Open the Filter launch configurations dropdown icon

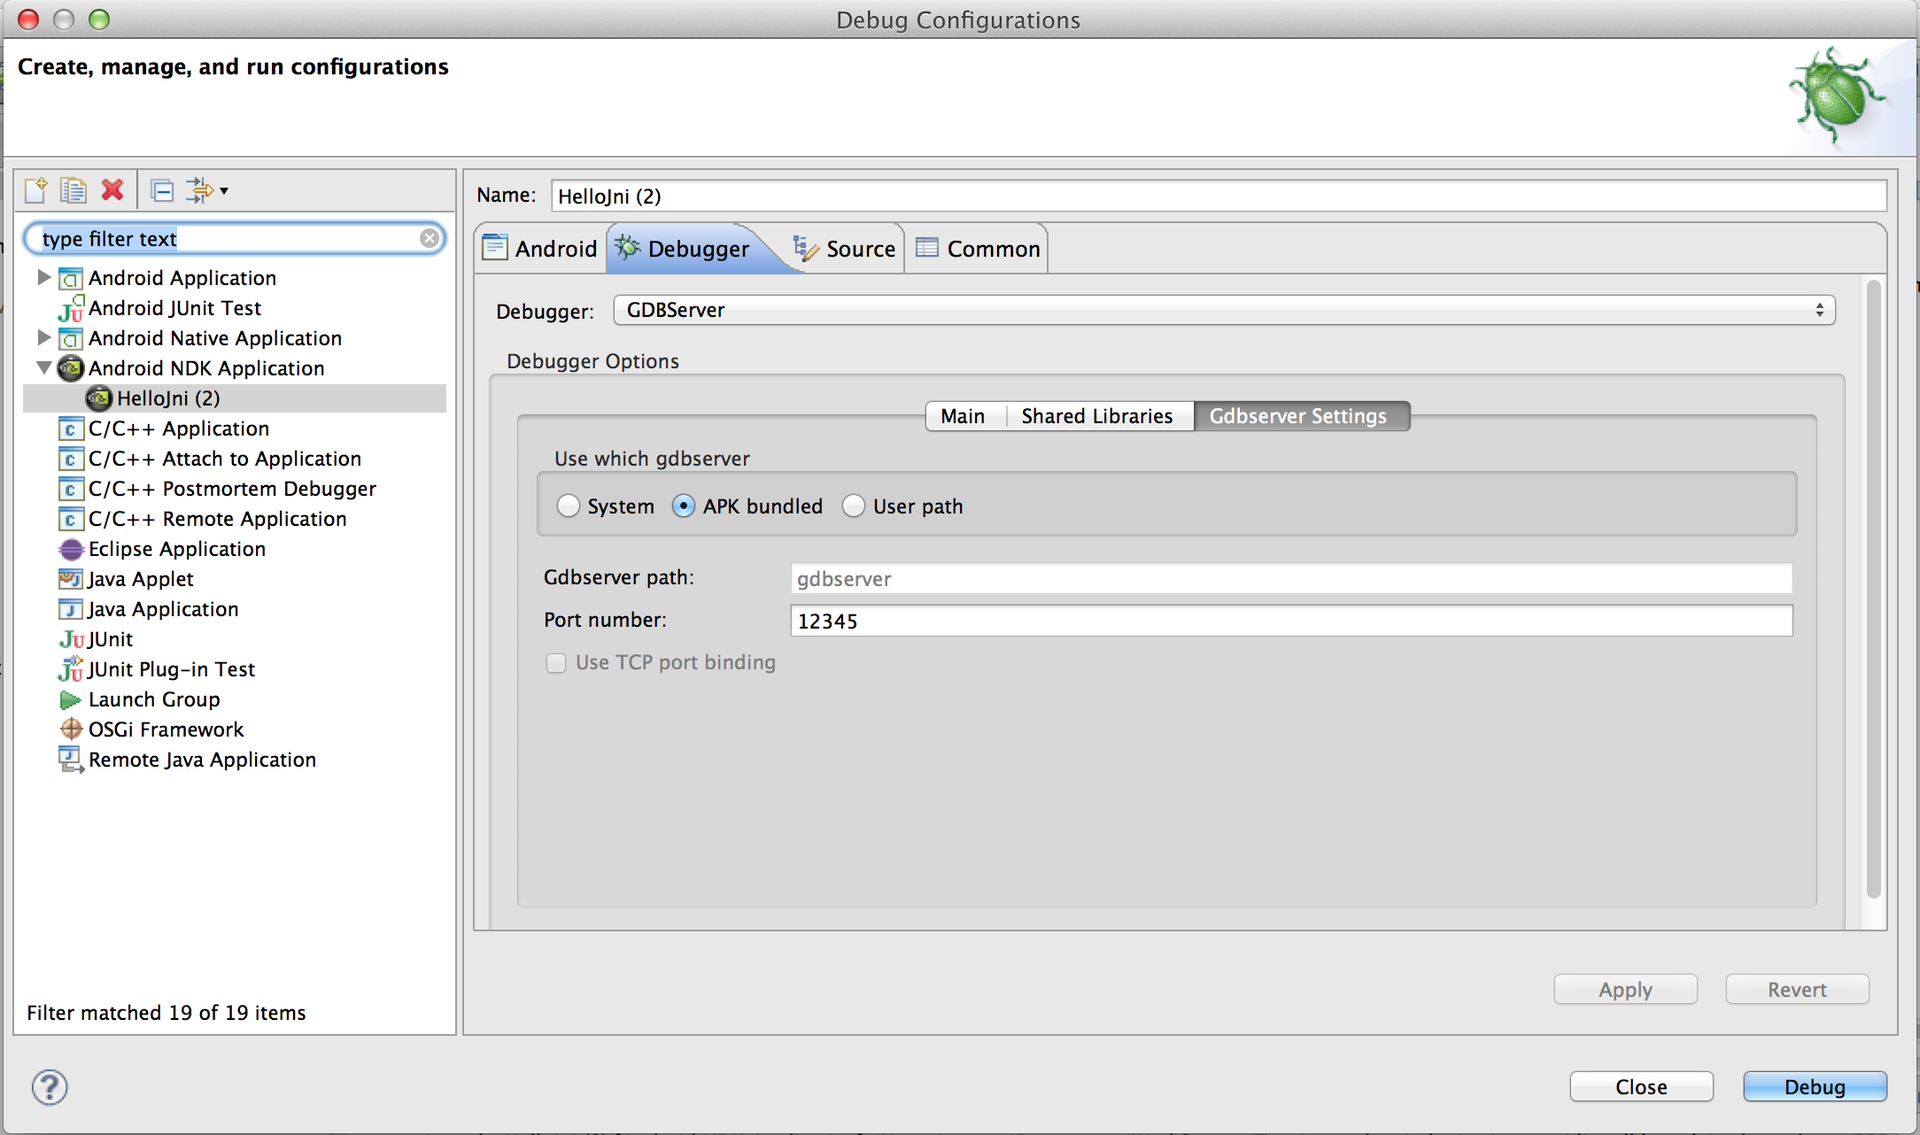(x=207, y=190)
